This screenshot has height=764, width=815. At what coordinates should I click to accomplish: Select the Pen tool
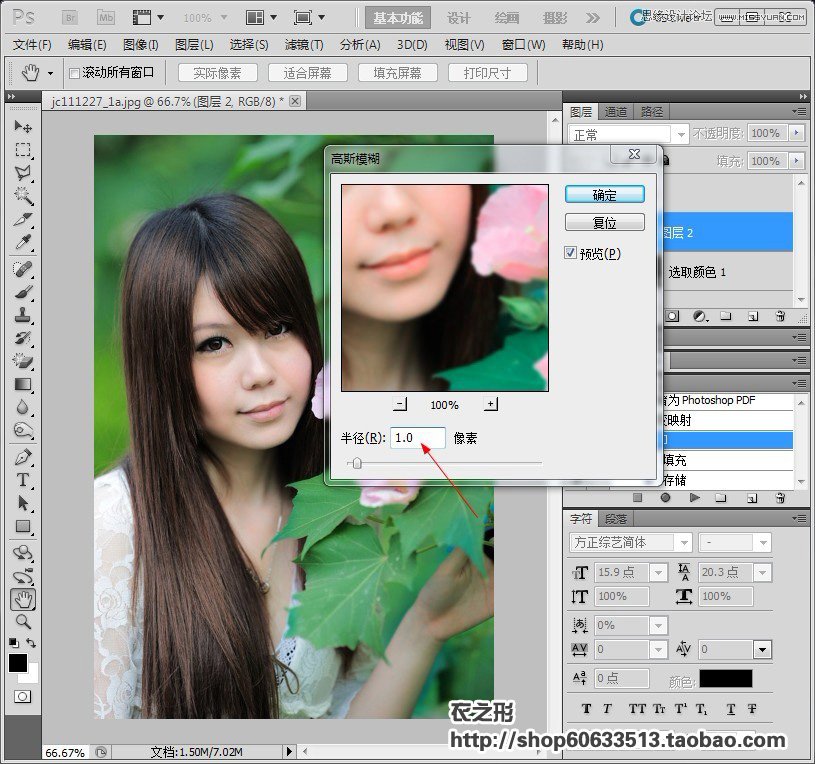[23, 457]
